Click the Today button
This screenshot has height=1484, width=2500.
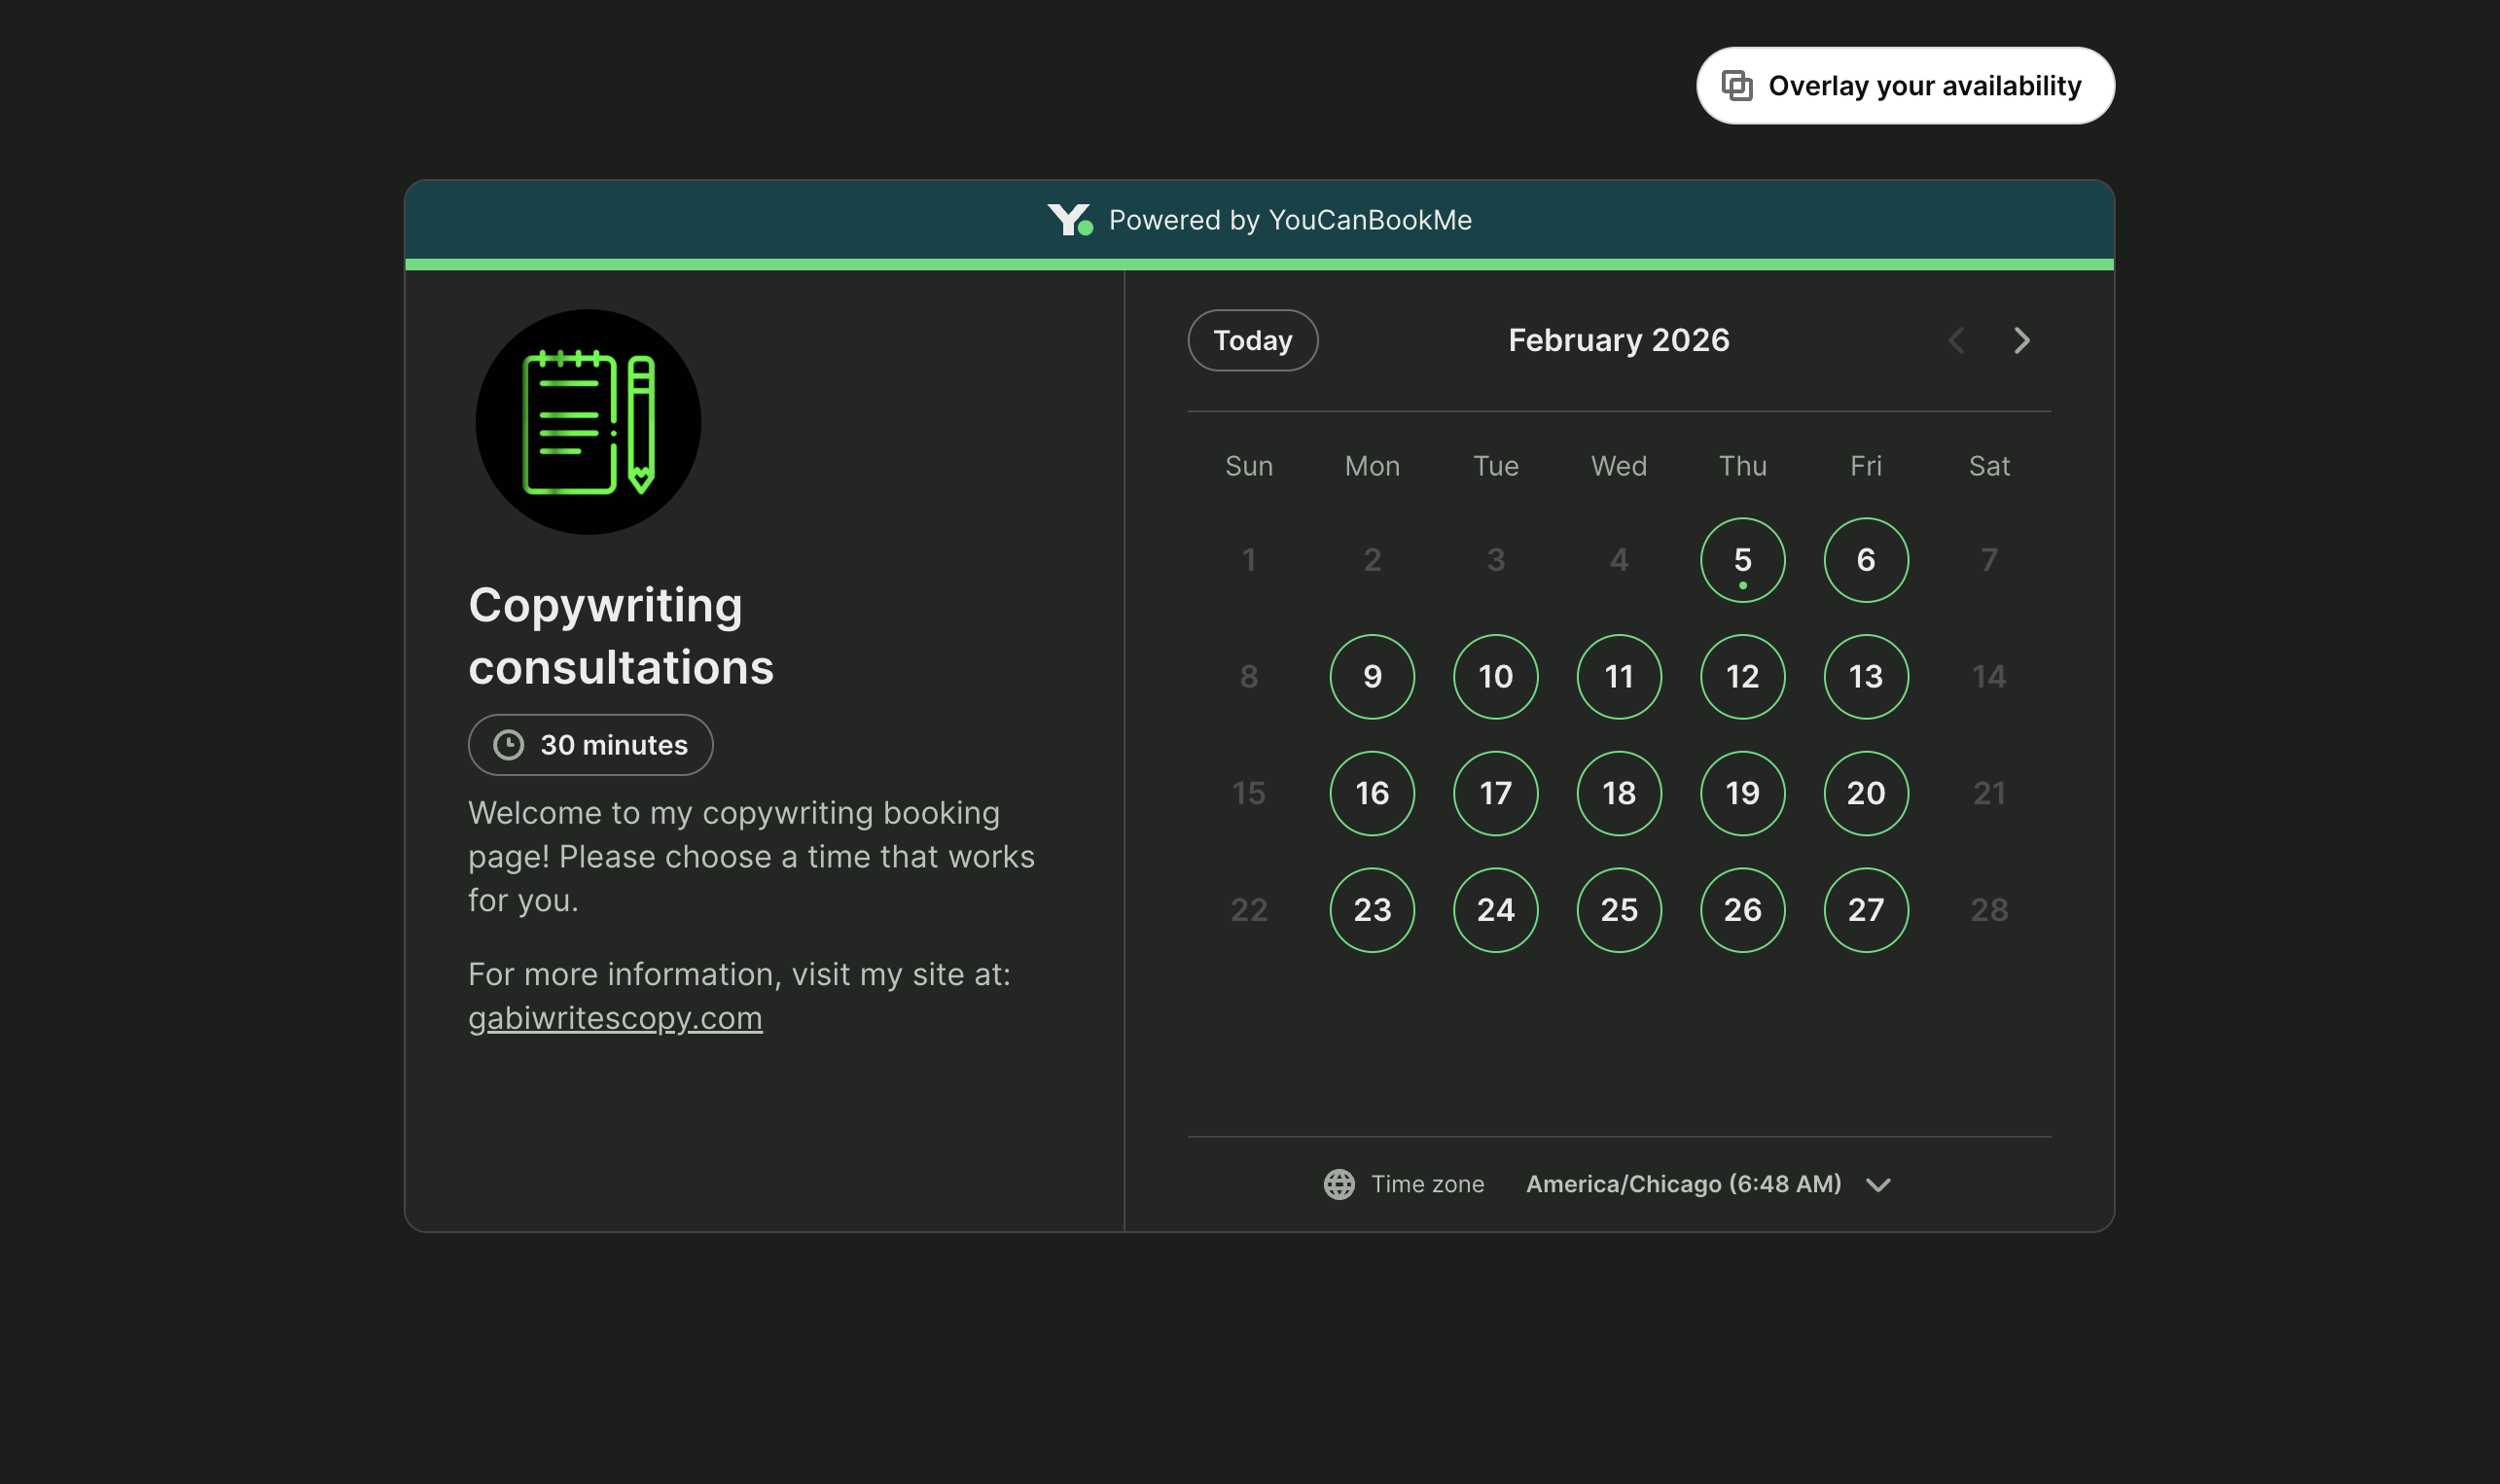click(x=1253, y=340)
